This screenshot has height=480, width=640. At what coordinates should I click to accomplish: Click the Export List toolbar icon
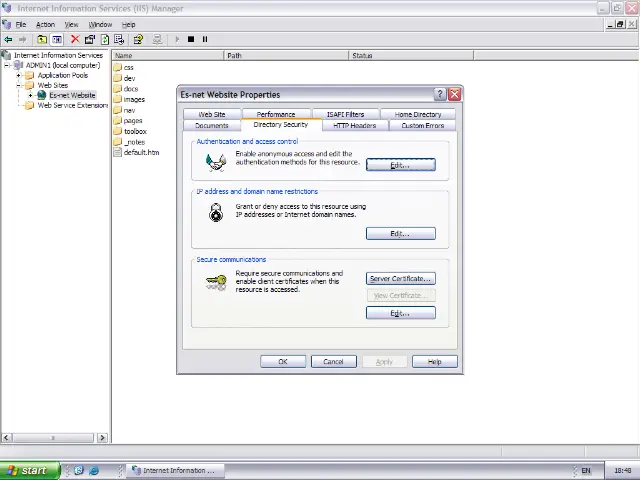(119, 39)
